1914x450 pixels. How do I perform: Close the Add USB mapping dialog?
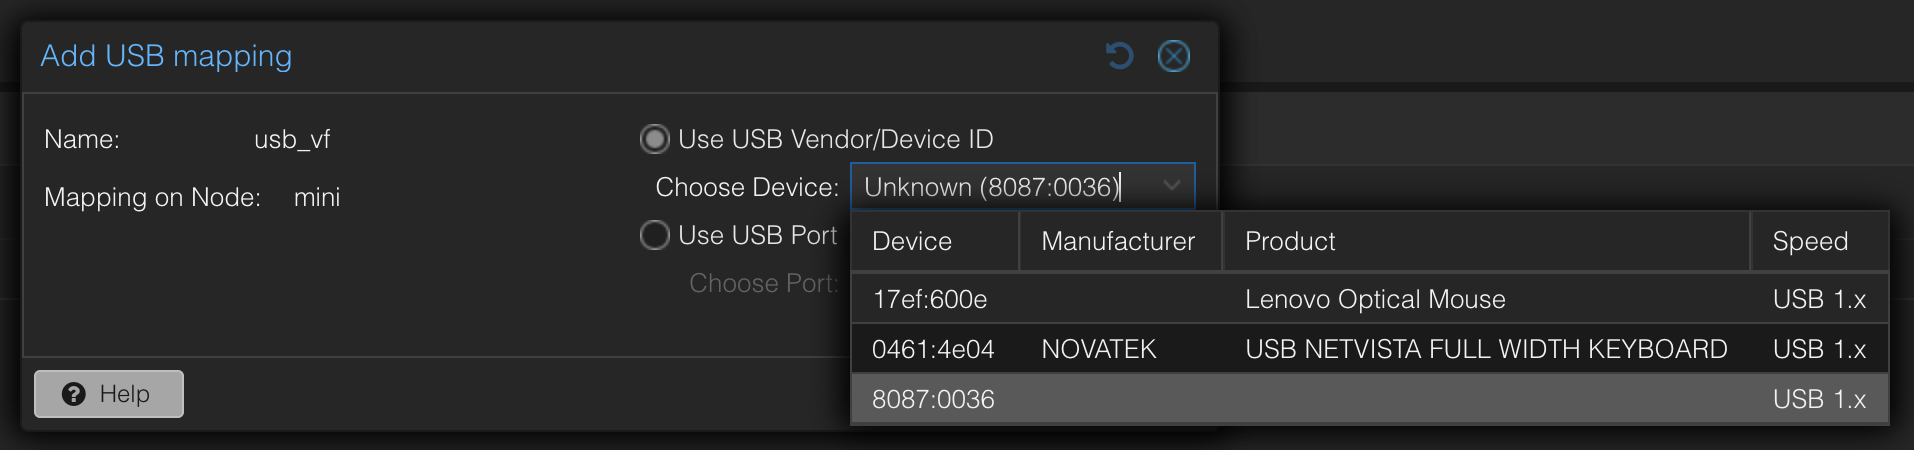click(x=1173, y=56)
